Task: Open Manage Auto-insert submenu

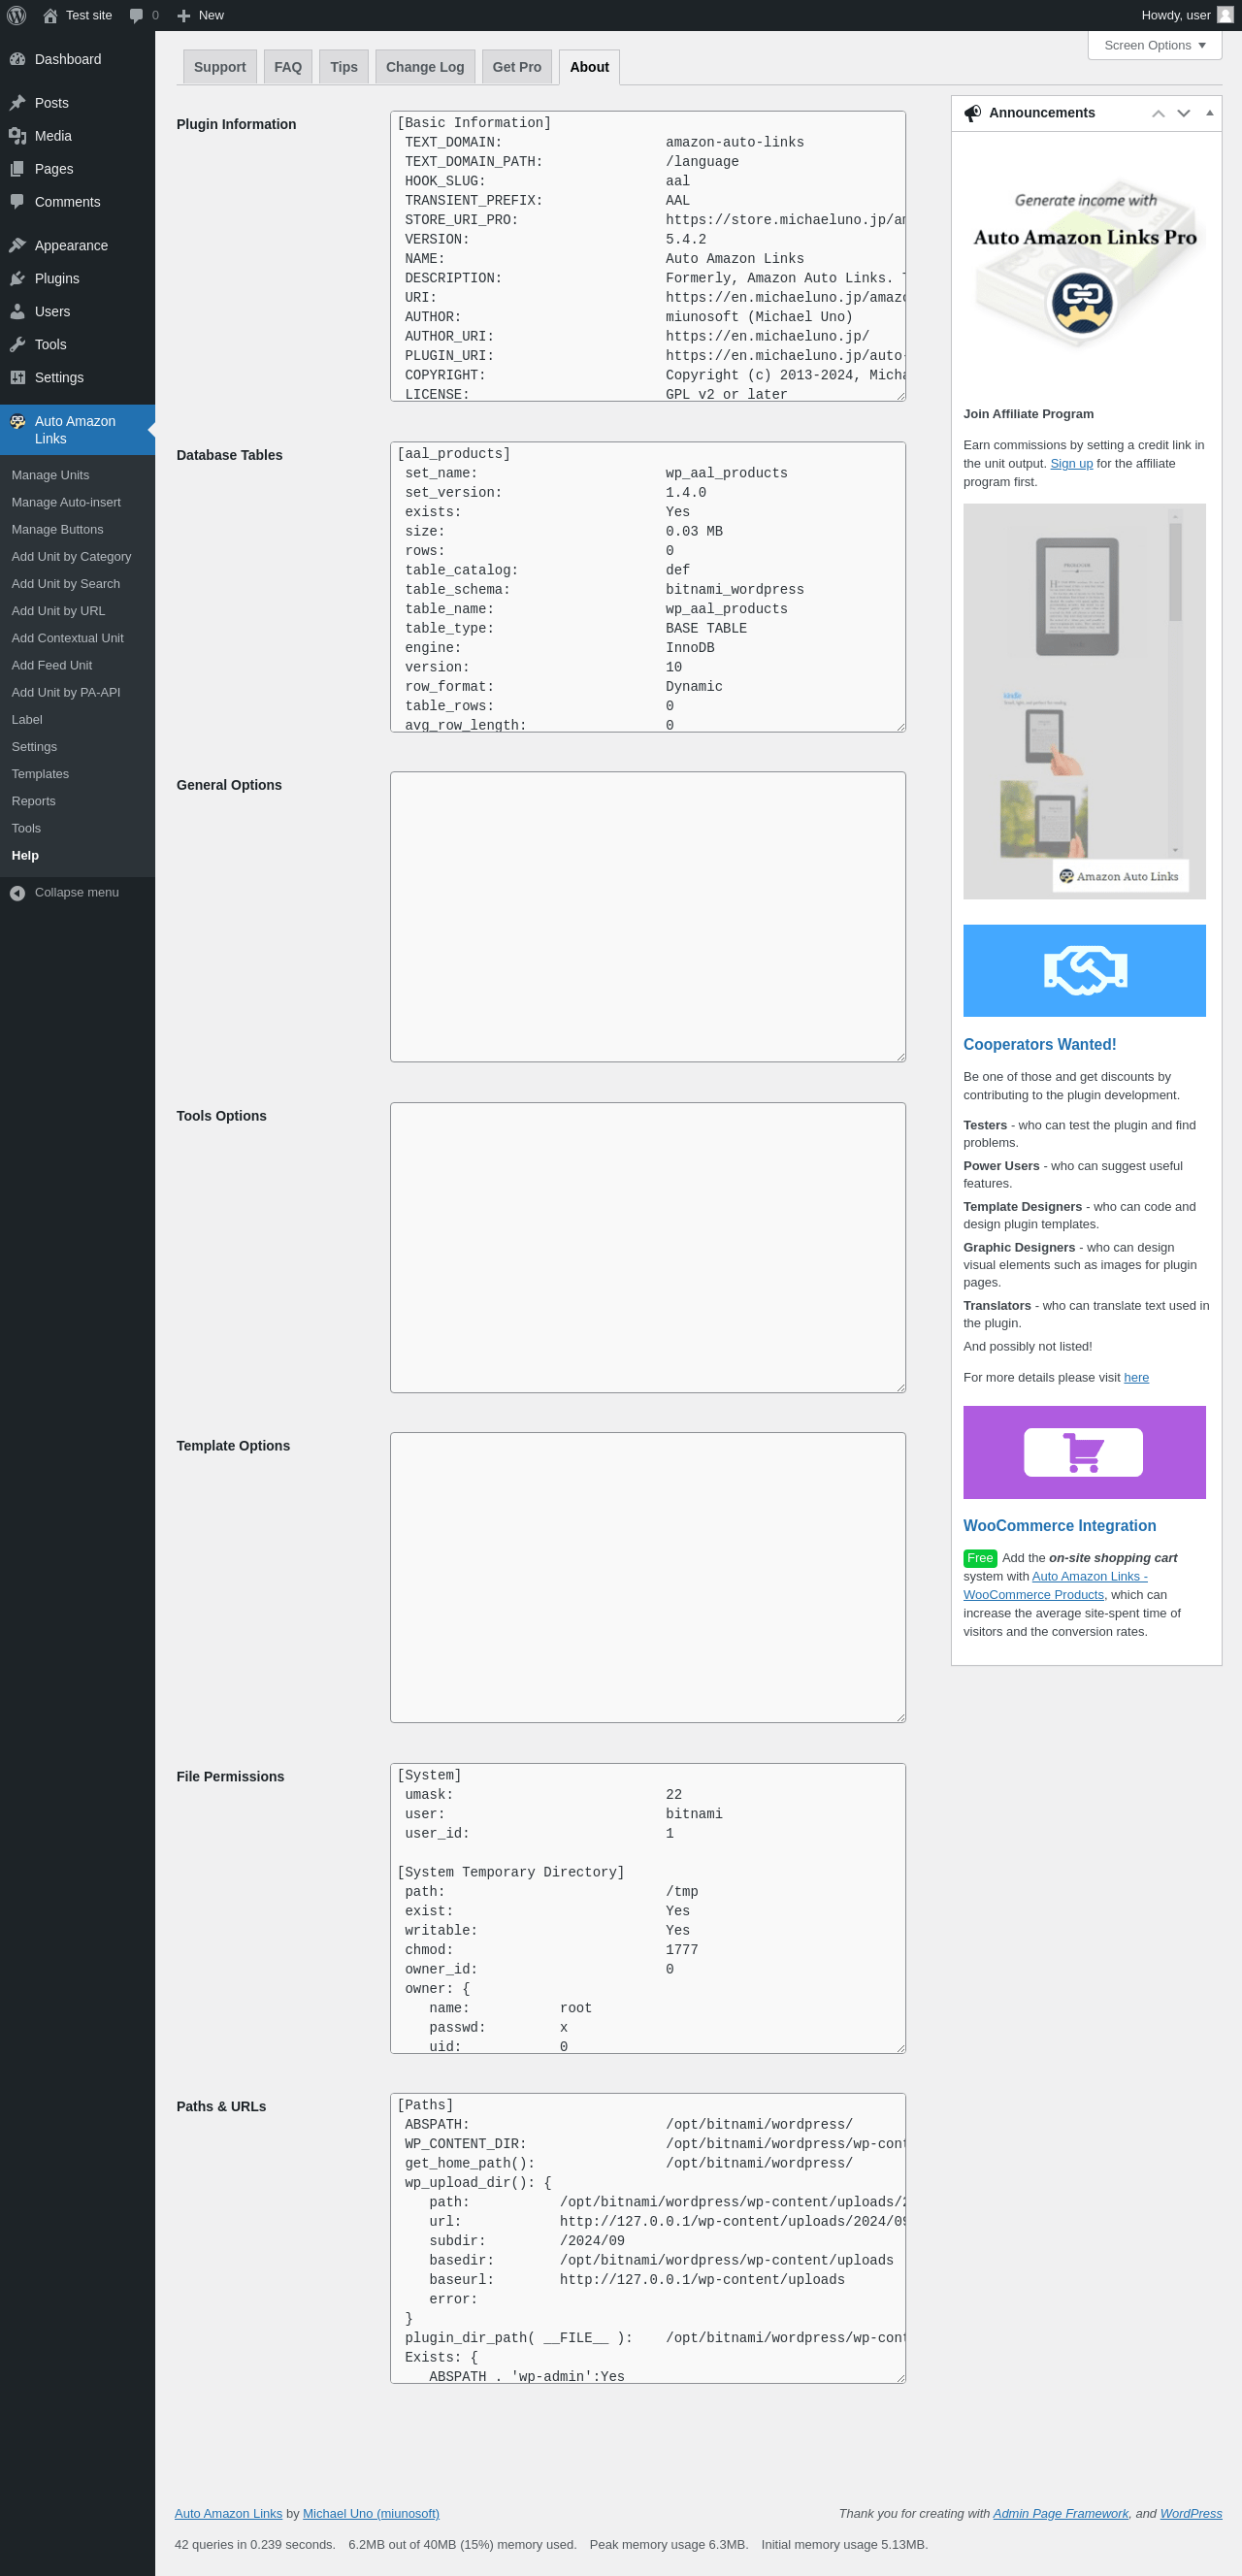Action: click(66, 502)
